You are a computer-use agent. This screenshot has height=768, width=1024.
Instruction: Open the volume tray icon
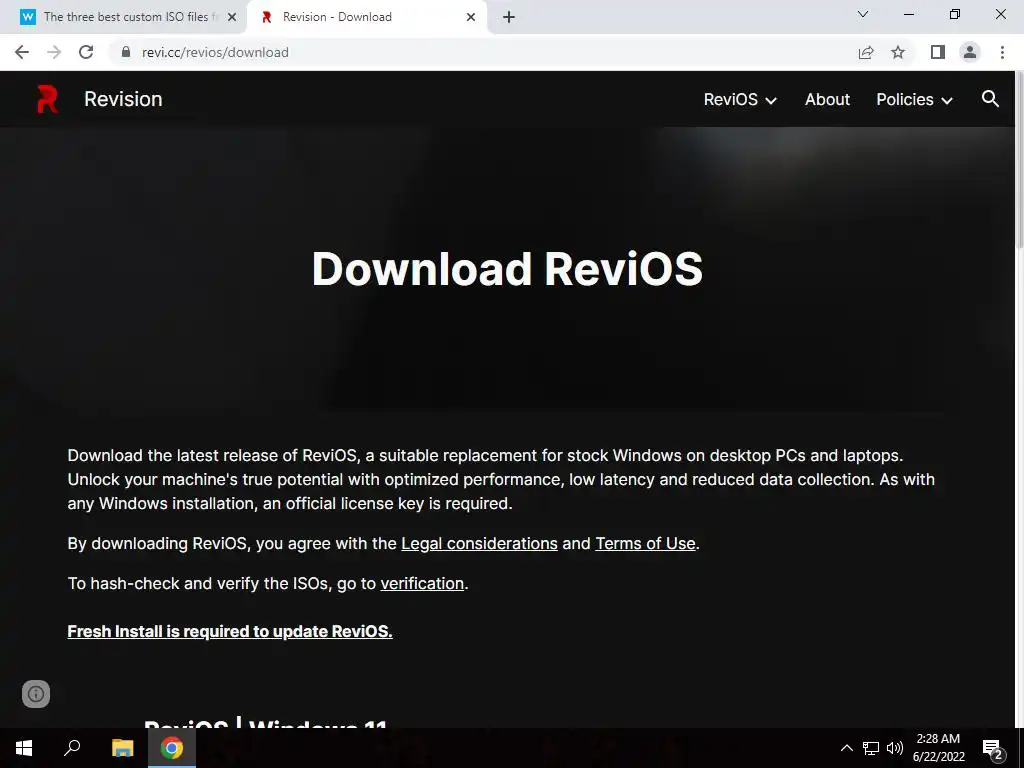click(x=895, y=748)
